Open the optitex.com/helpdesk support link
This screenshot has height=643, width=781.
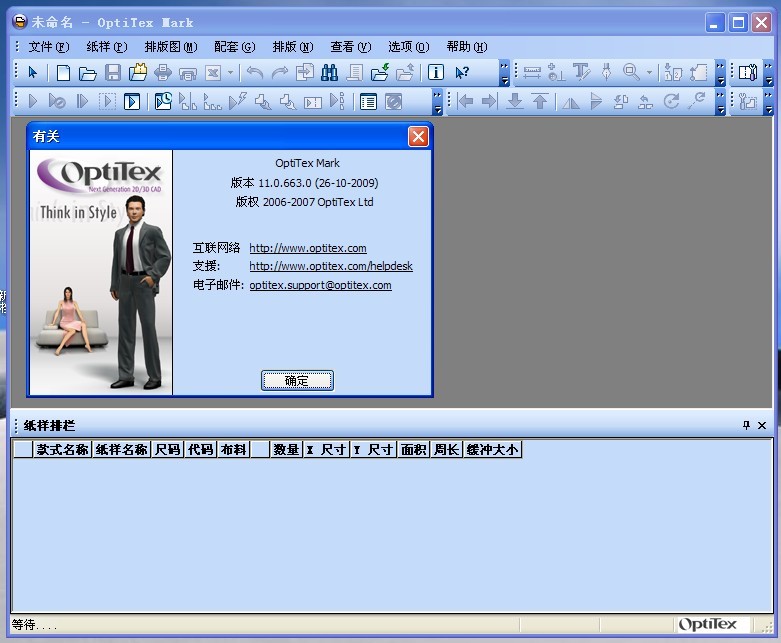pos(331,266)
